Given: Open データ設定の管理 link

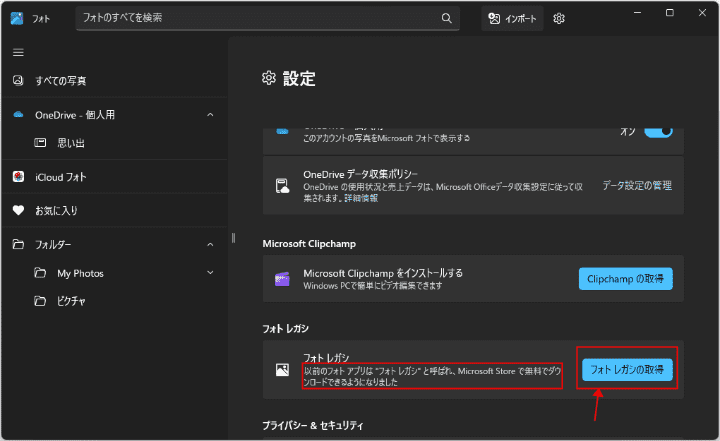Looking at the screenshot, I should (x=637, y=186).
